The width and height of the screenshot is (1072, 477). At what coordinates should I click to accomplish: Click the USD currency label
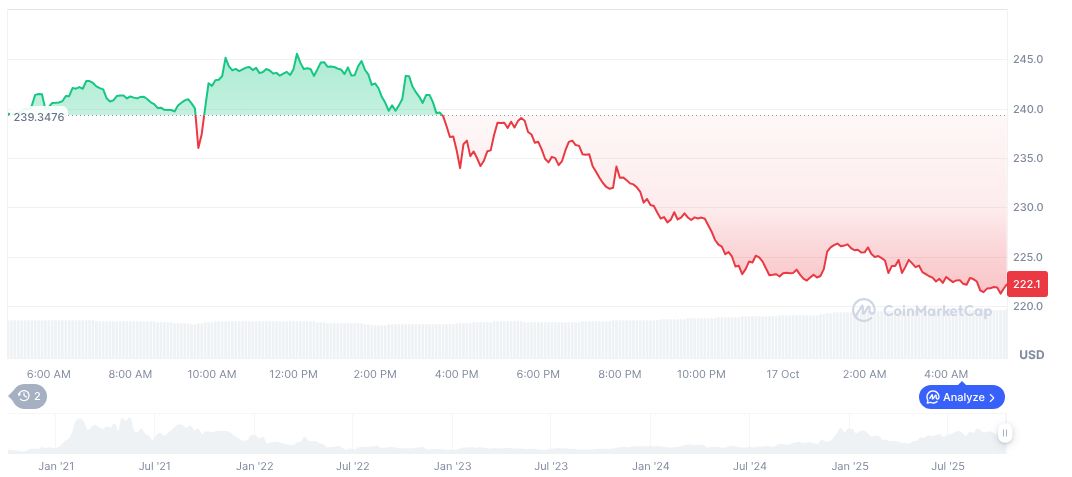coord(1031,355)
